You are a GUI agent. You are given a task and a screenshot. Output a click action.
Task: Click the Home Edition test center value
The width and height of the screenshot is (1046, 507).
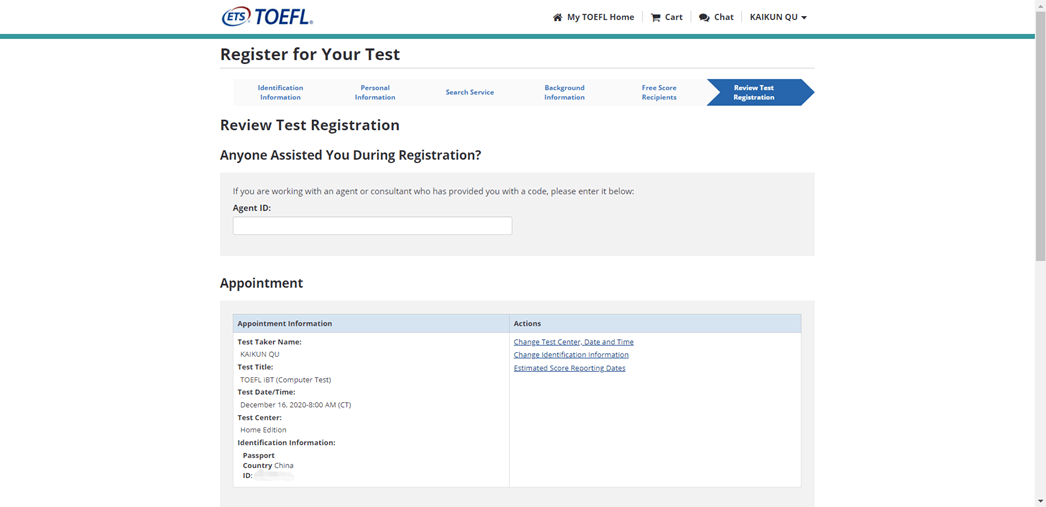click(263, 430)
